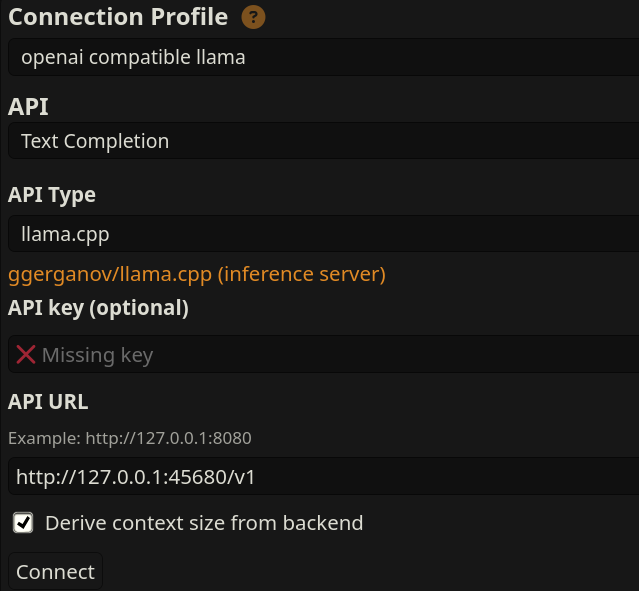Click the 'API URL' heading label

[x=48, y=402]
